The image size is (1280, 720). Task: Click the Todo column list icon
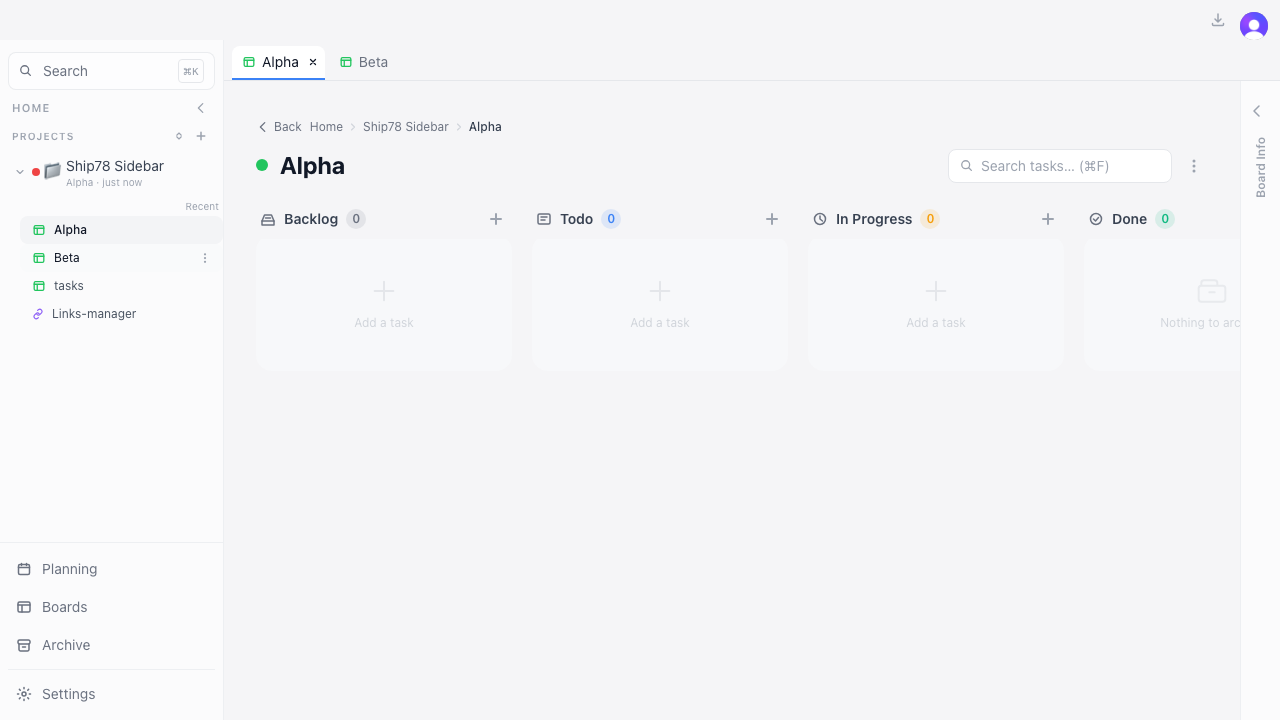[544, 219]
